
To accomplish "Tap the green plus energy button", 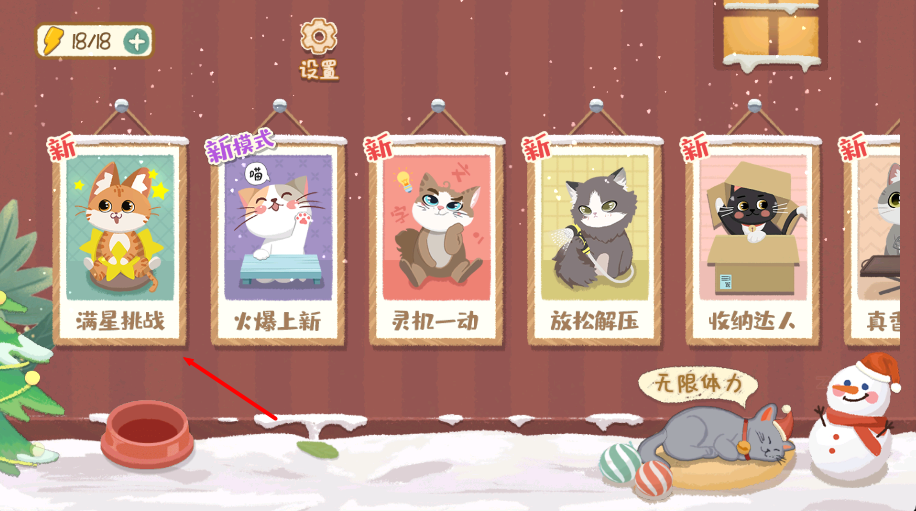I will pyautogui.click(x=137, y=41).
